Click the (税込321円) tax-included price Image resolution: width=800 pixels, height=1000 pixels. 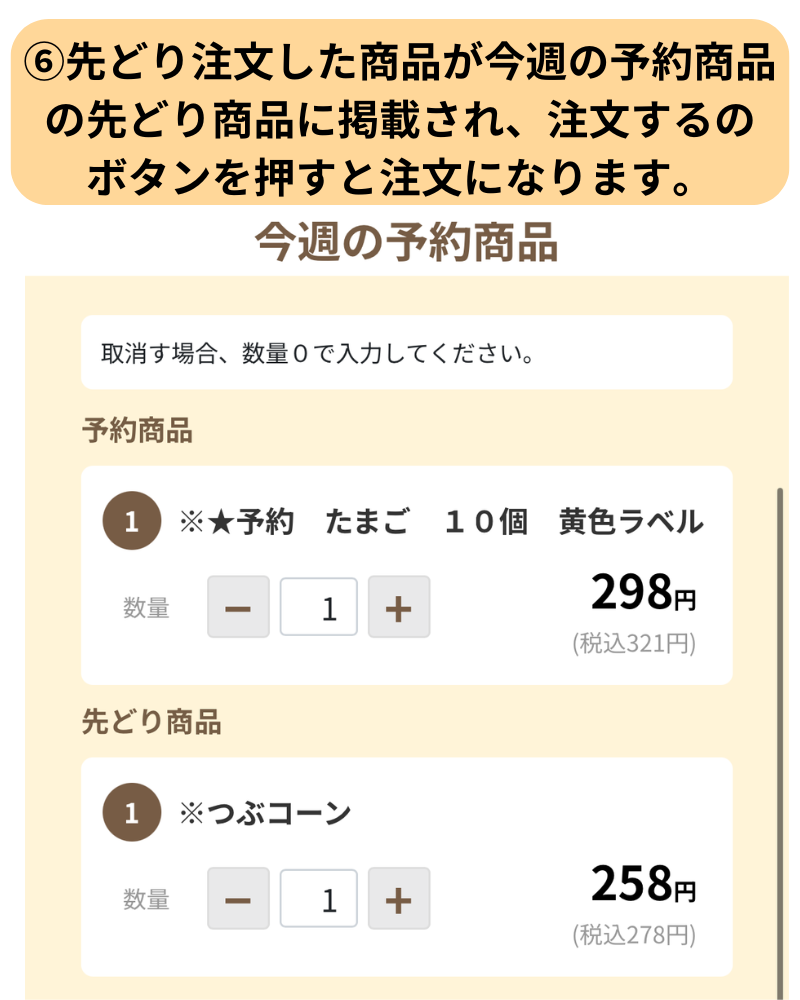[634, 643]
